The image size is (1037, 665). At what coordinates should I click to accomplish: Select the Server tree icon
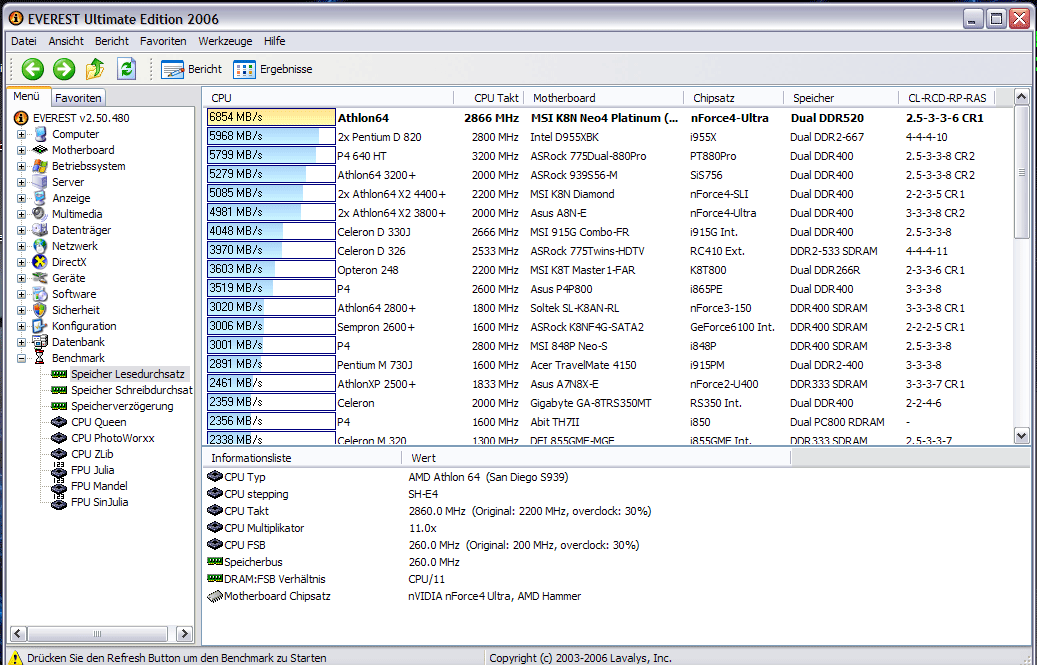click(x=40, y=182)
